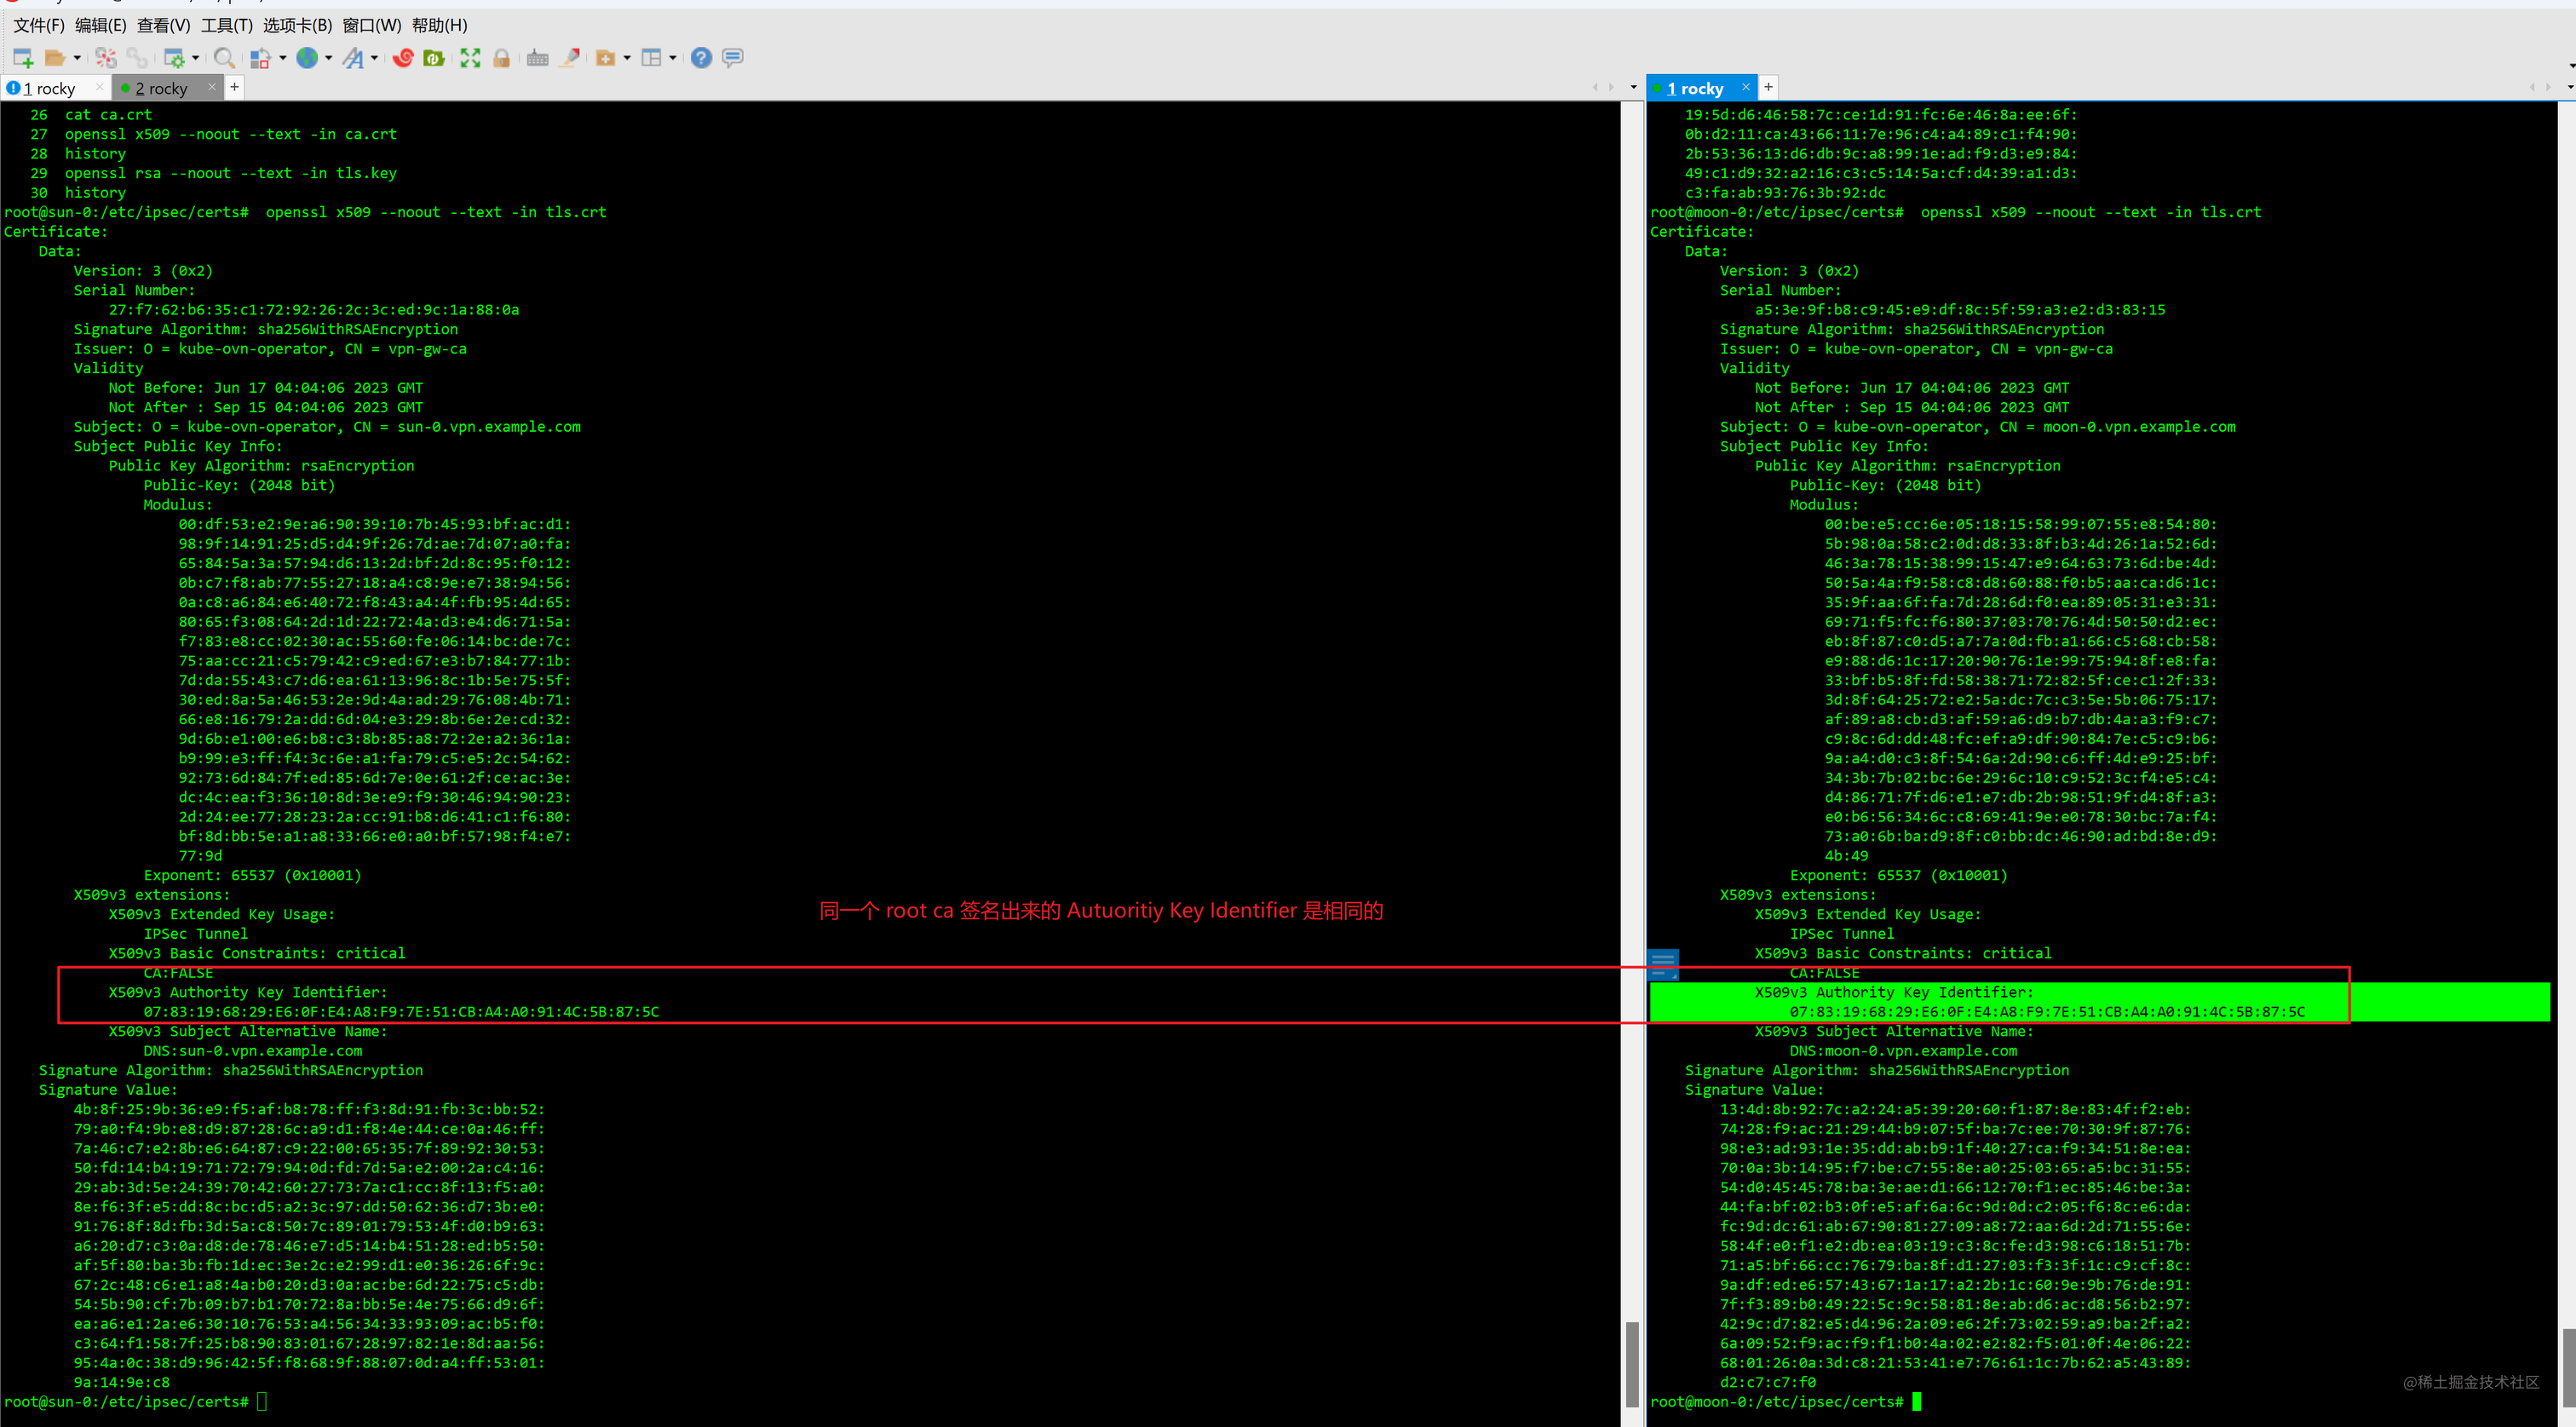Screen dimensions: 2576x1427
Task: Expand the font dropdown arrow
Action: click(x=374, y=58)
